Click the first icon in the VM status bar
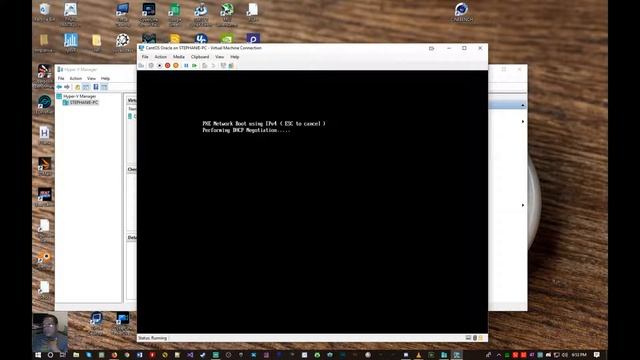This screenshot has height=360, width=640. [x=468, y=338]
